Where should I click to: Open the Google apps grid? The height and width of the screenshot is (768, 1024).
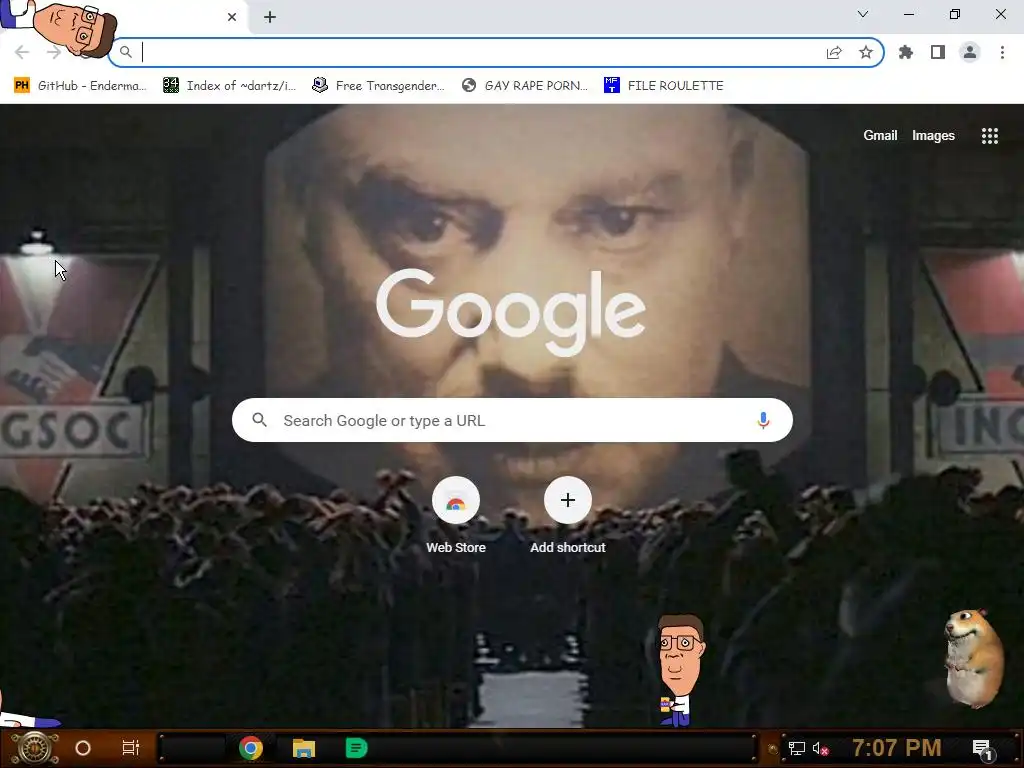[x=990, y=136]
